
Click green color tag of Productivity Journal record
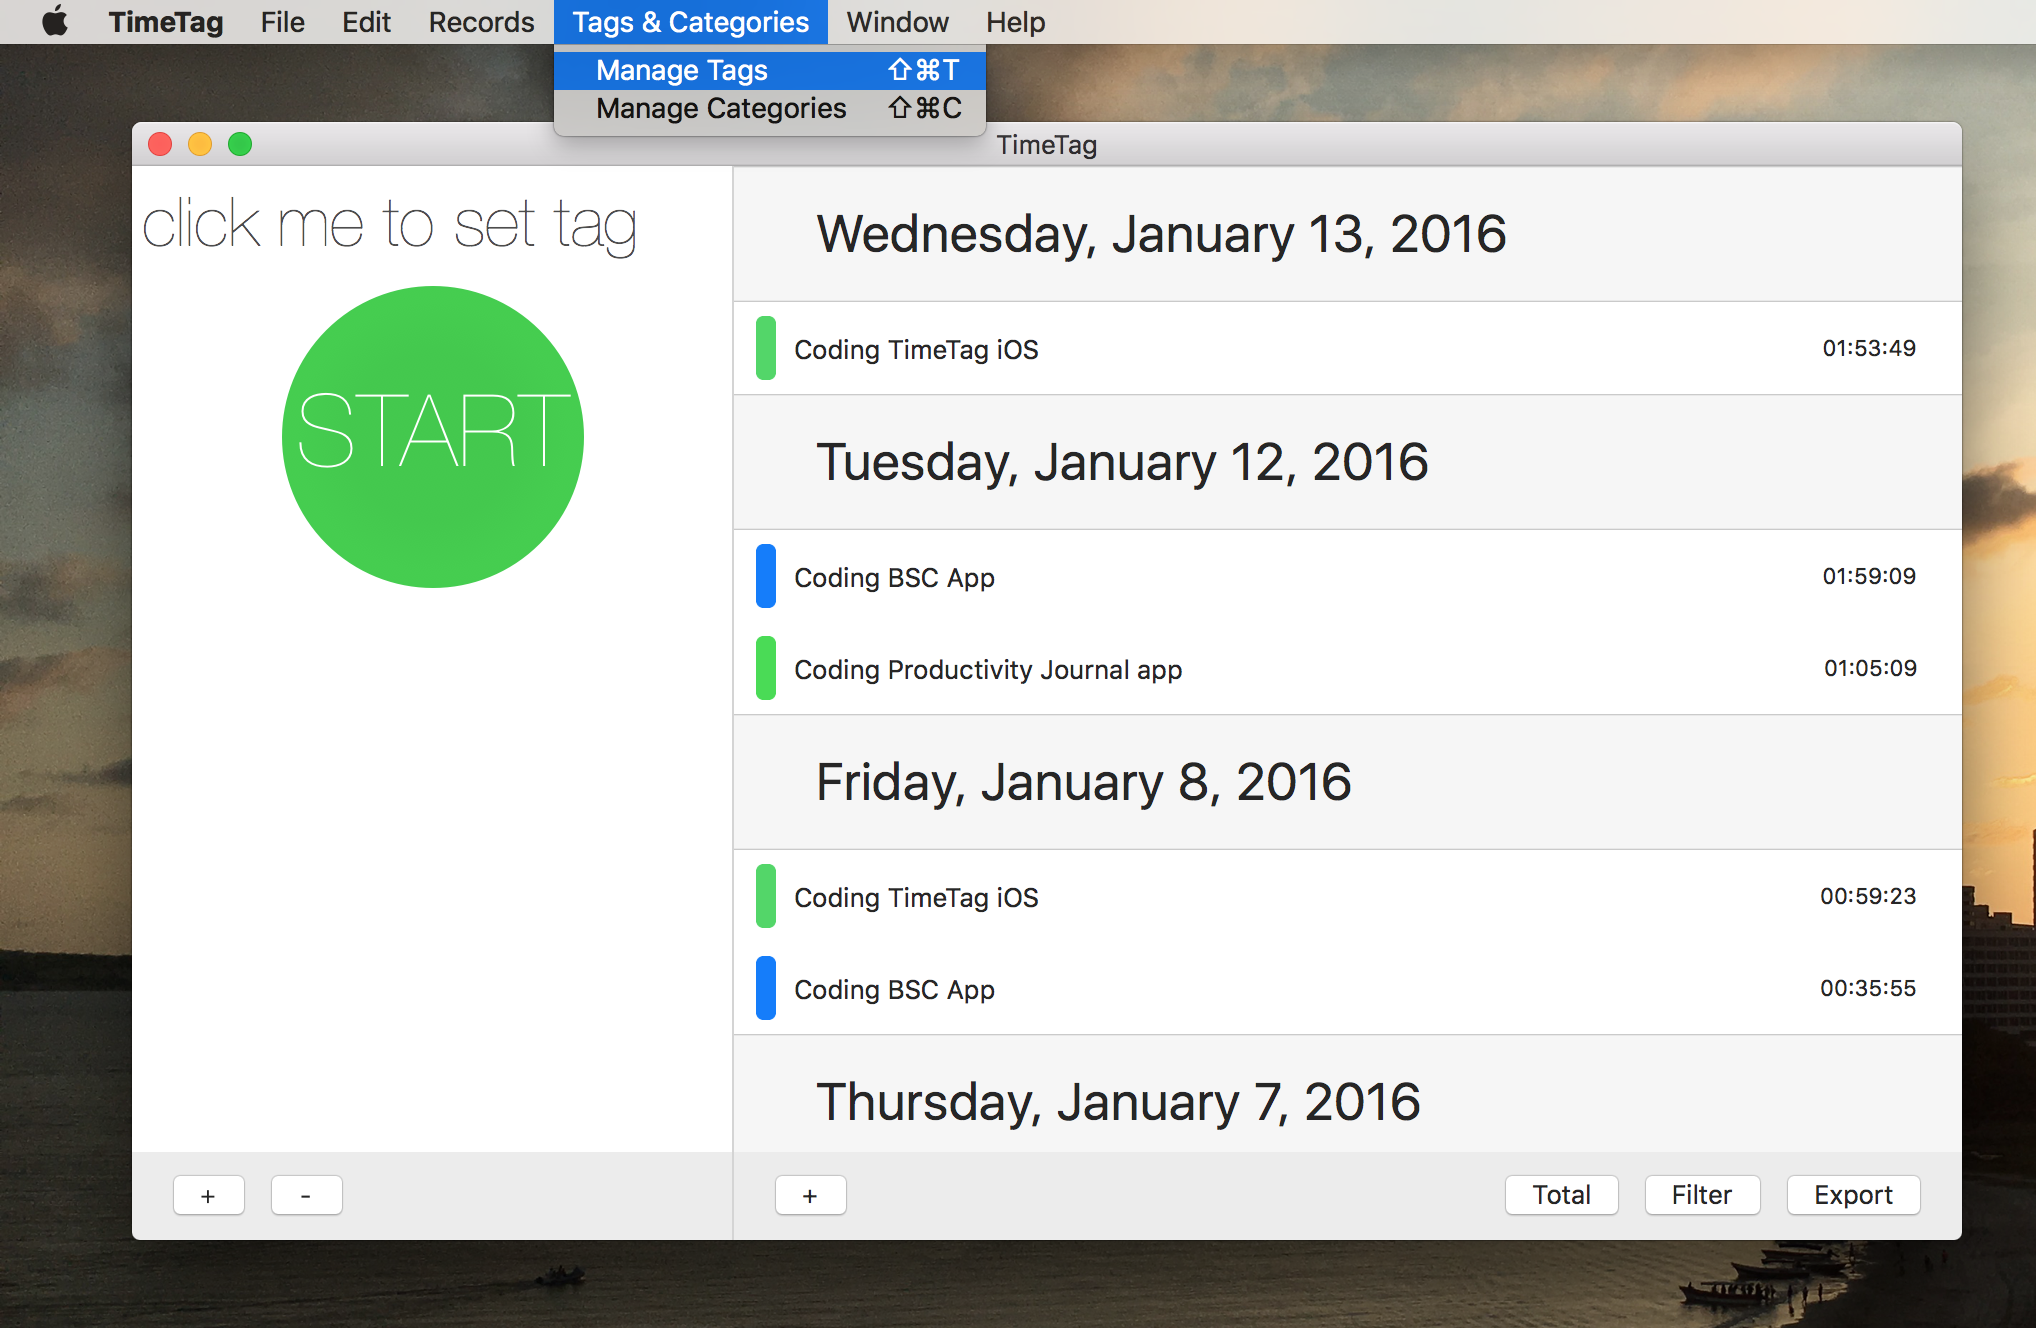point(766,668)
